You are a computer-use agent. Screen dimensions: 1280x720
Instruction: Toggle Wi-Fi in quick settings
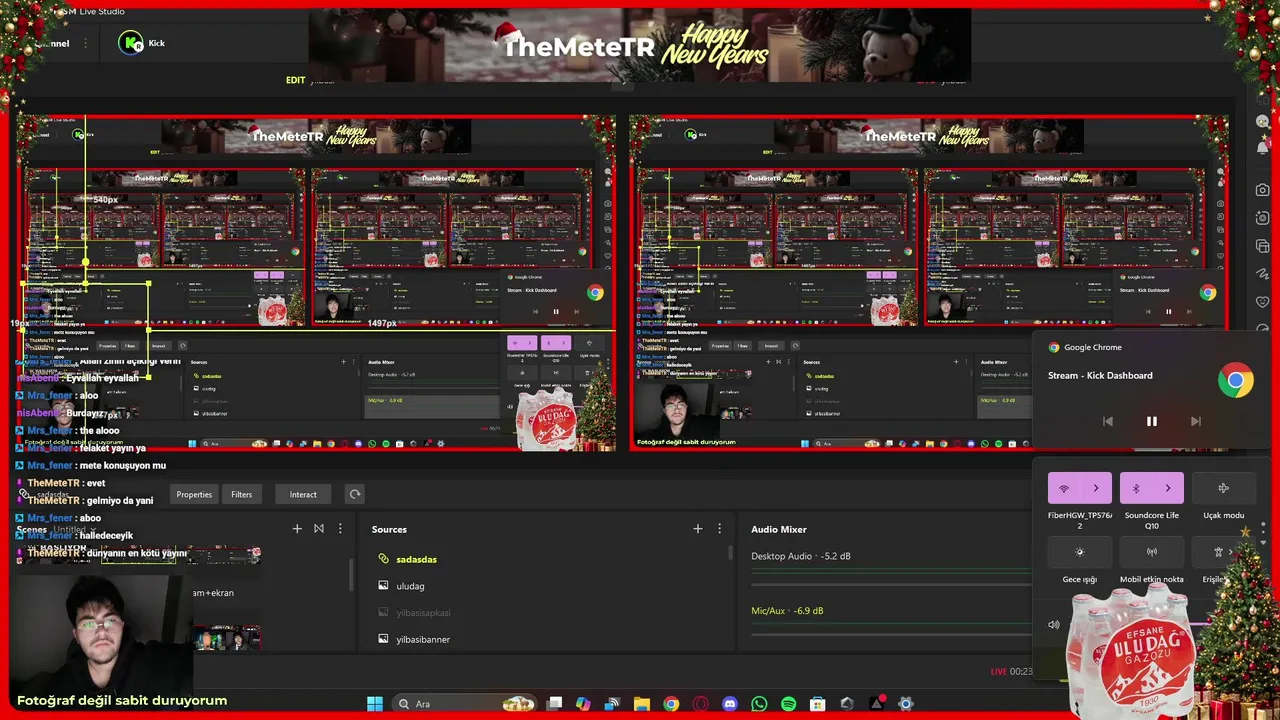pyautogui.click(x=1064, y=488)
